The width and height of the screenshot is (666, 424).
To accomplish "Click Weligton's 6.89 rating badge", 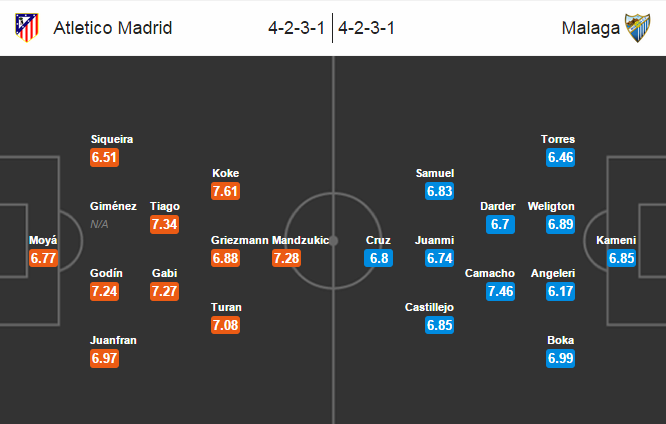I will pos(561,224).
